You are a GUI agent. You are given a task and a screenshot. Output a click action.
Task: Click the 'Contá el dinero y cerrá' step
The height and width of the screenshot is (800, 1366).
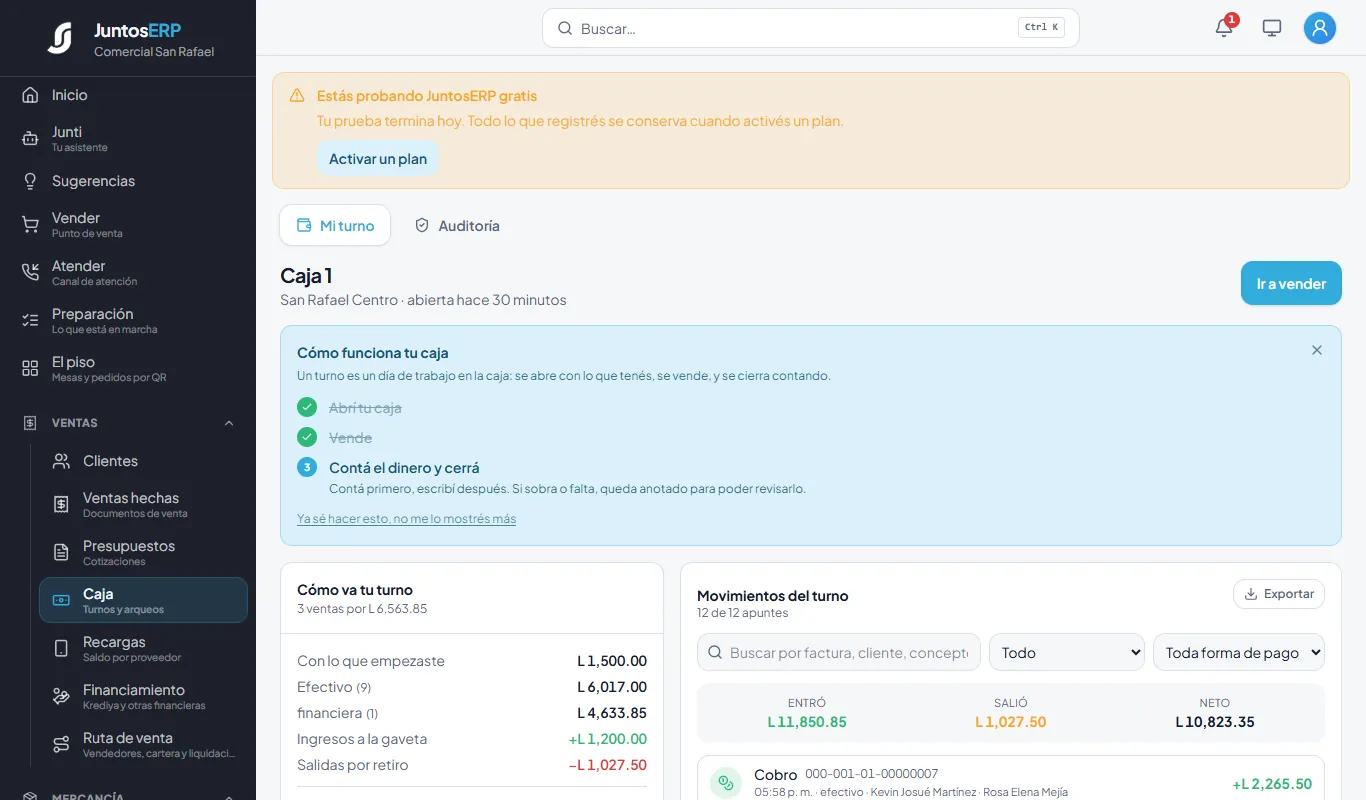404,468
